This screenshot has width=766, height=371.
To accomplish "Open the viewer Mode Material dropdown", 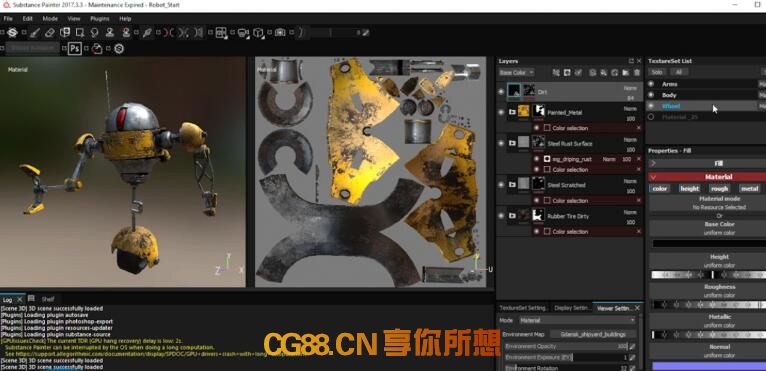I will pyautogui.click(x=577, y=320).
